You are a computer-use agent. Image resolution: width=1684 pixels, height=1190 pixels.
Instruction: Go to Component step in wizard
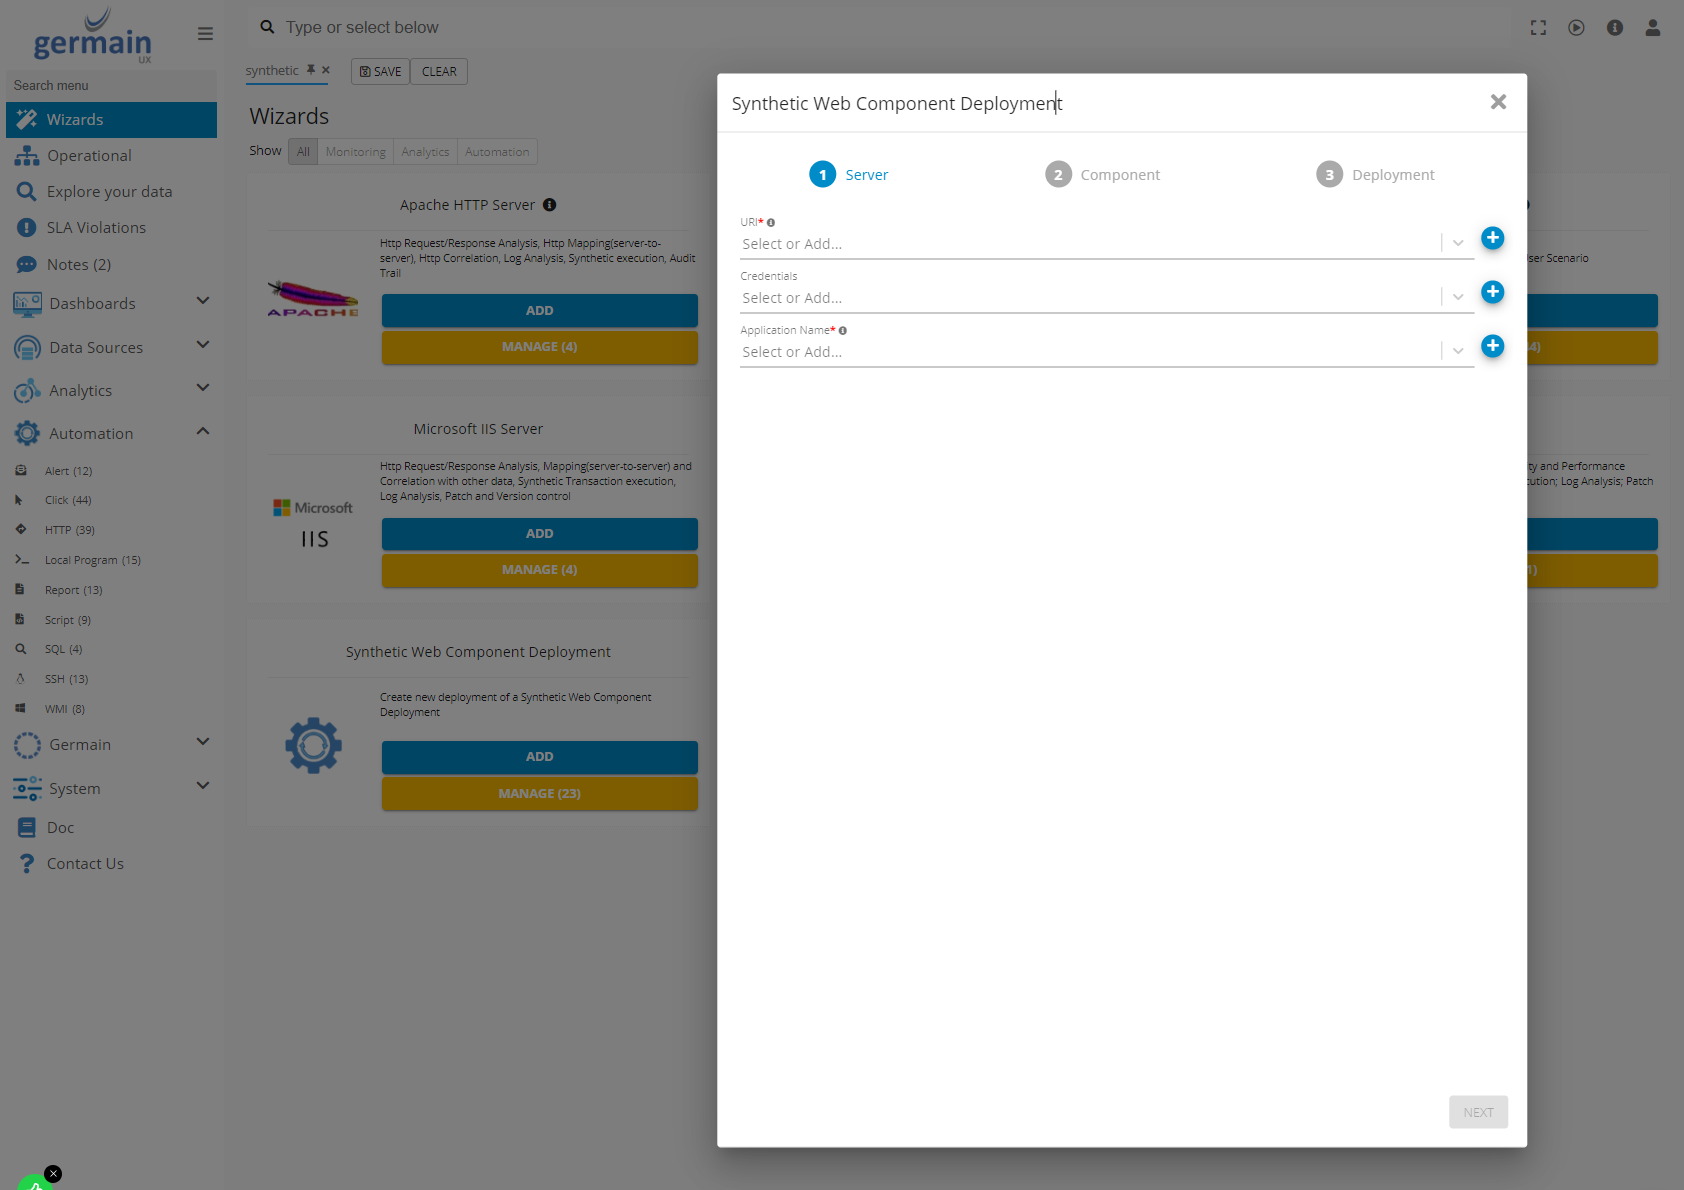click(x=1102, y=175)
